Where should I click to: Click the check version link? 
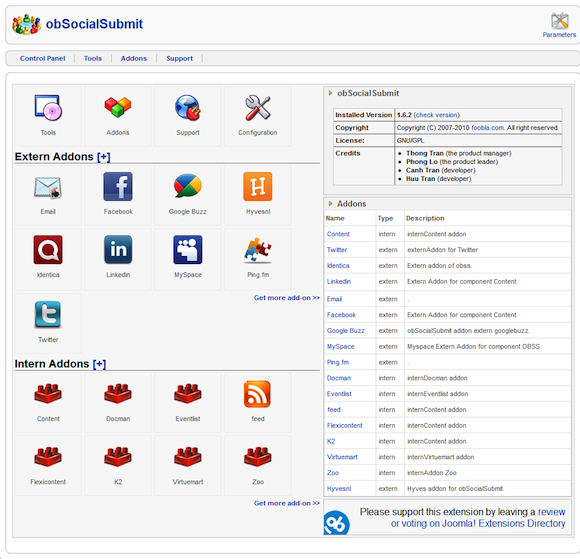(x=436, y=115)
